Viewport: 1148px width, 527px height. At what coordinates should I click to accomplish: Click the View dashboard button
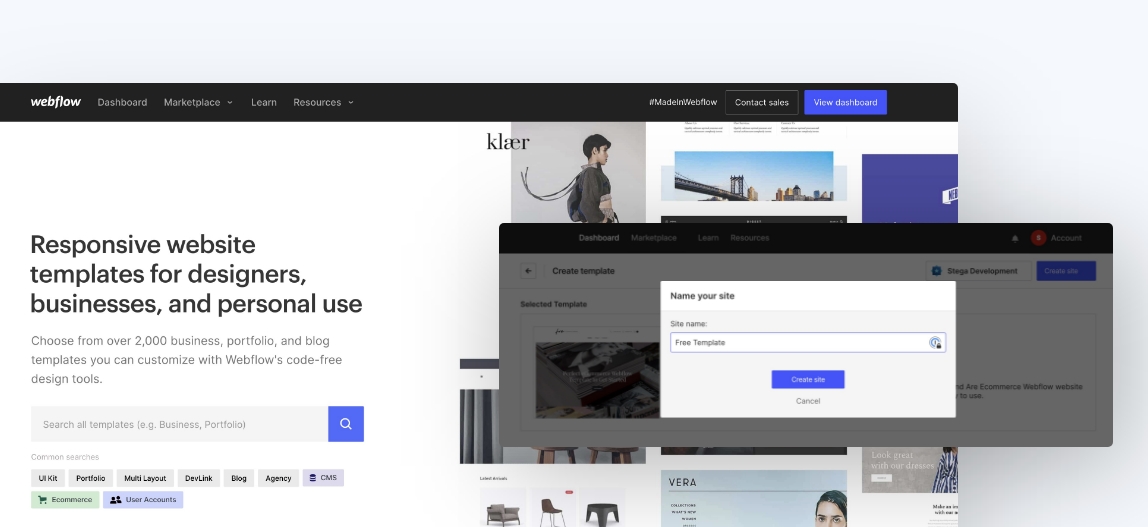pos(846,102)
